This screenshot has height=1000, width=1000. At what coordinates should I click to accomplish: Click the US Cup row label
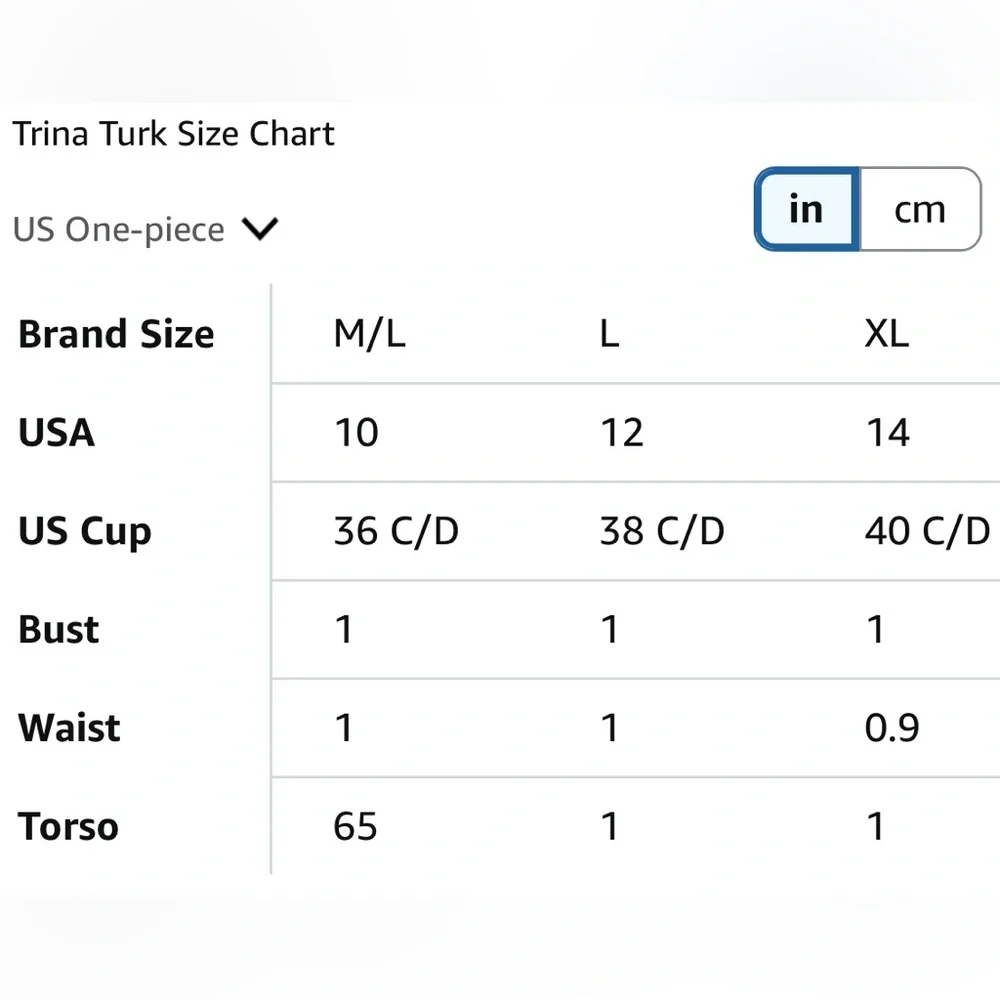[x=85, y=531]
